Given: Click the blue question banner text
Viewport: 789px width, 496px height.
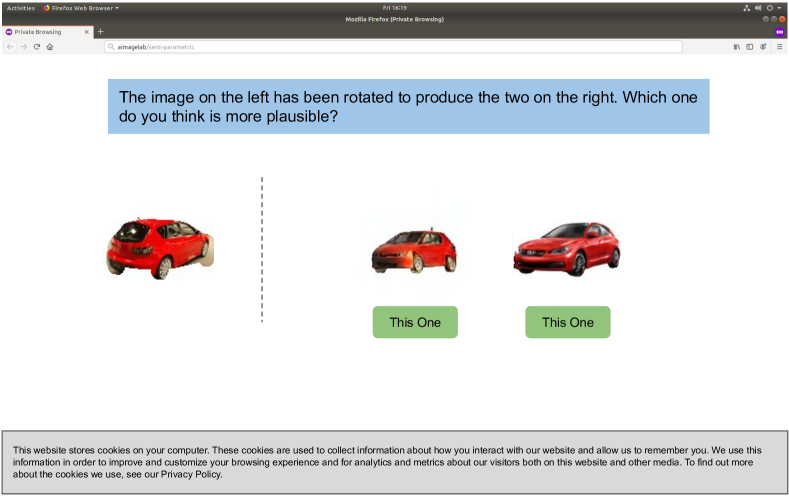Looking at the screenshot, I should tap(408, 107).
